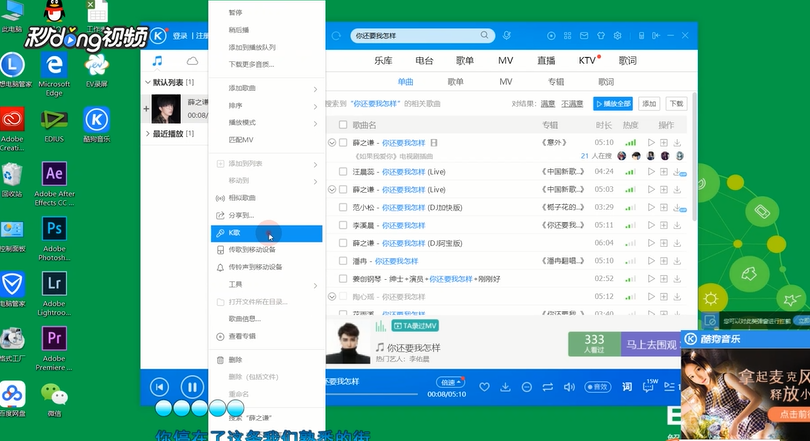Screen dimensions: 810x441
Task: Switch to the local music note tab icon
Action: point(158,61)
